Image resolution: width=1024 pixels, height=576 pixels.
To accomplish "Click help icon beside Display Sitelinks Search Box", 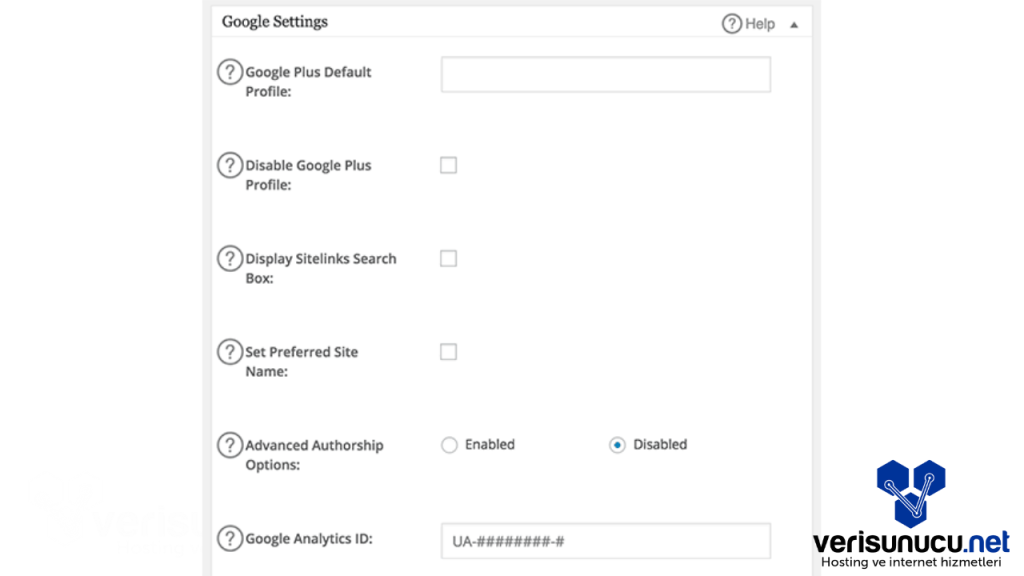I will click(230, 258).
